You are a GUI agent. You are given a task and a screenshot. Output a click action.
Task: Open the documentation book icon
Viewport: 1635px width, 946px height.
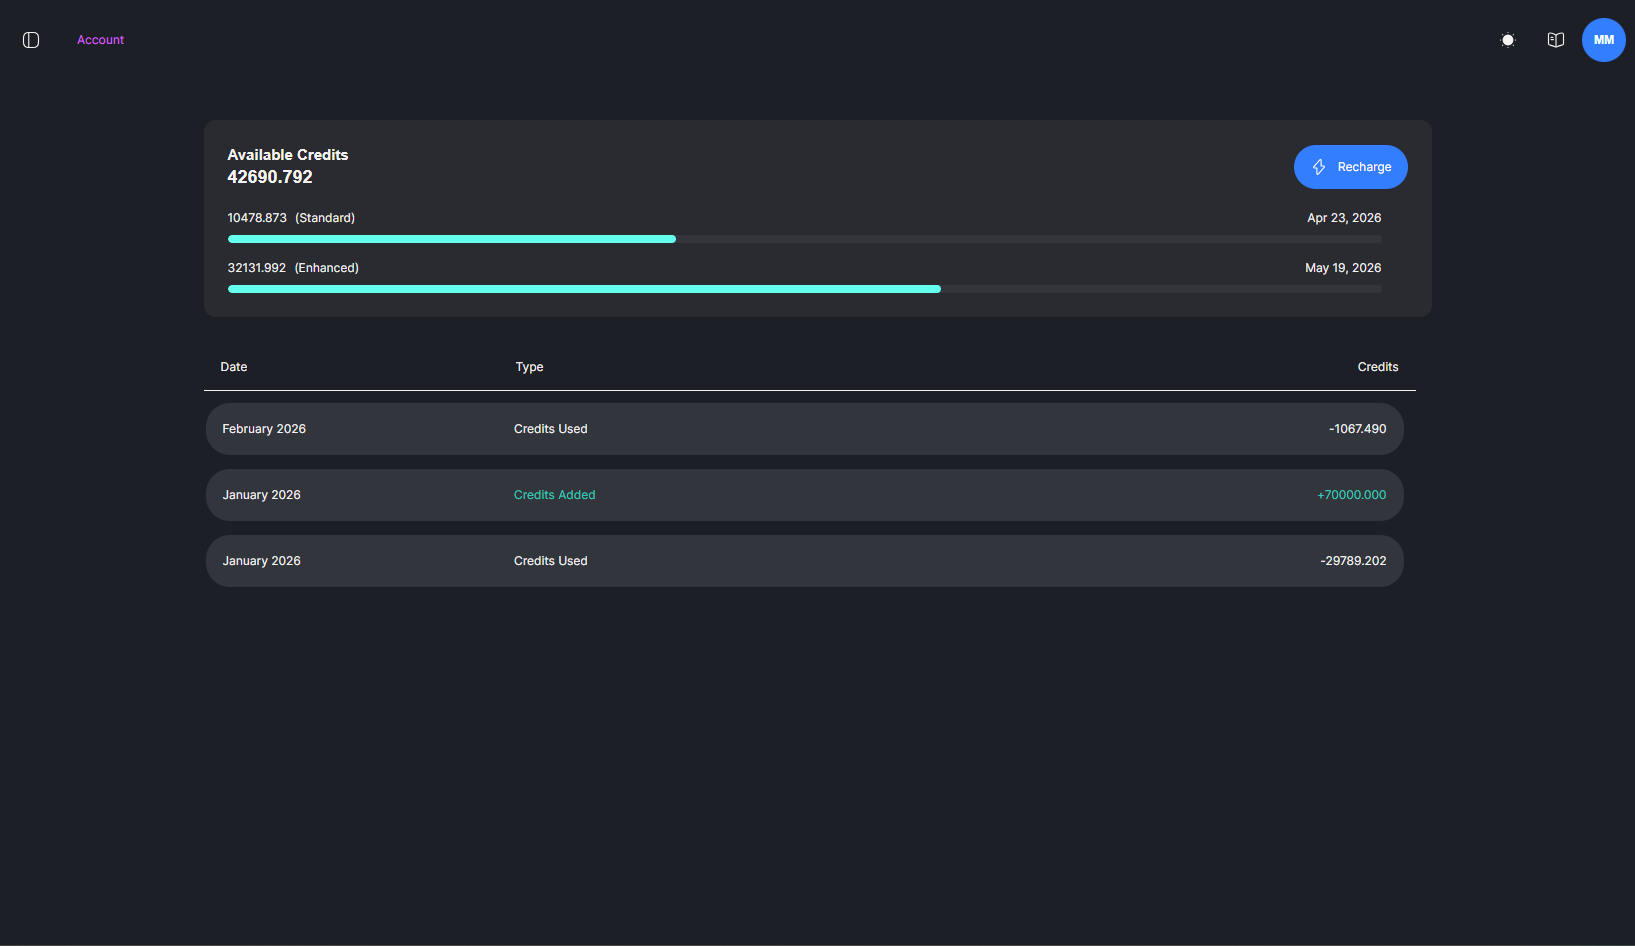click(x=1556, y=40)
